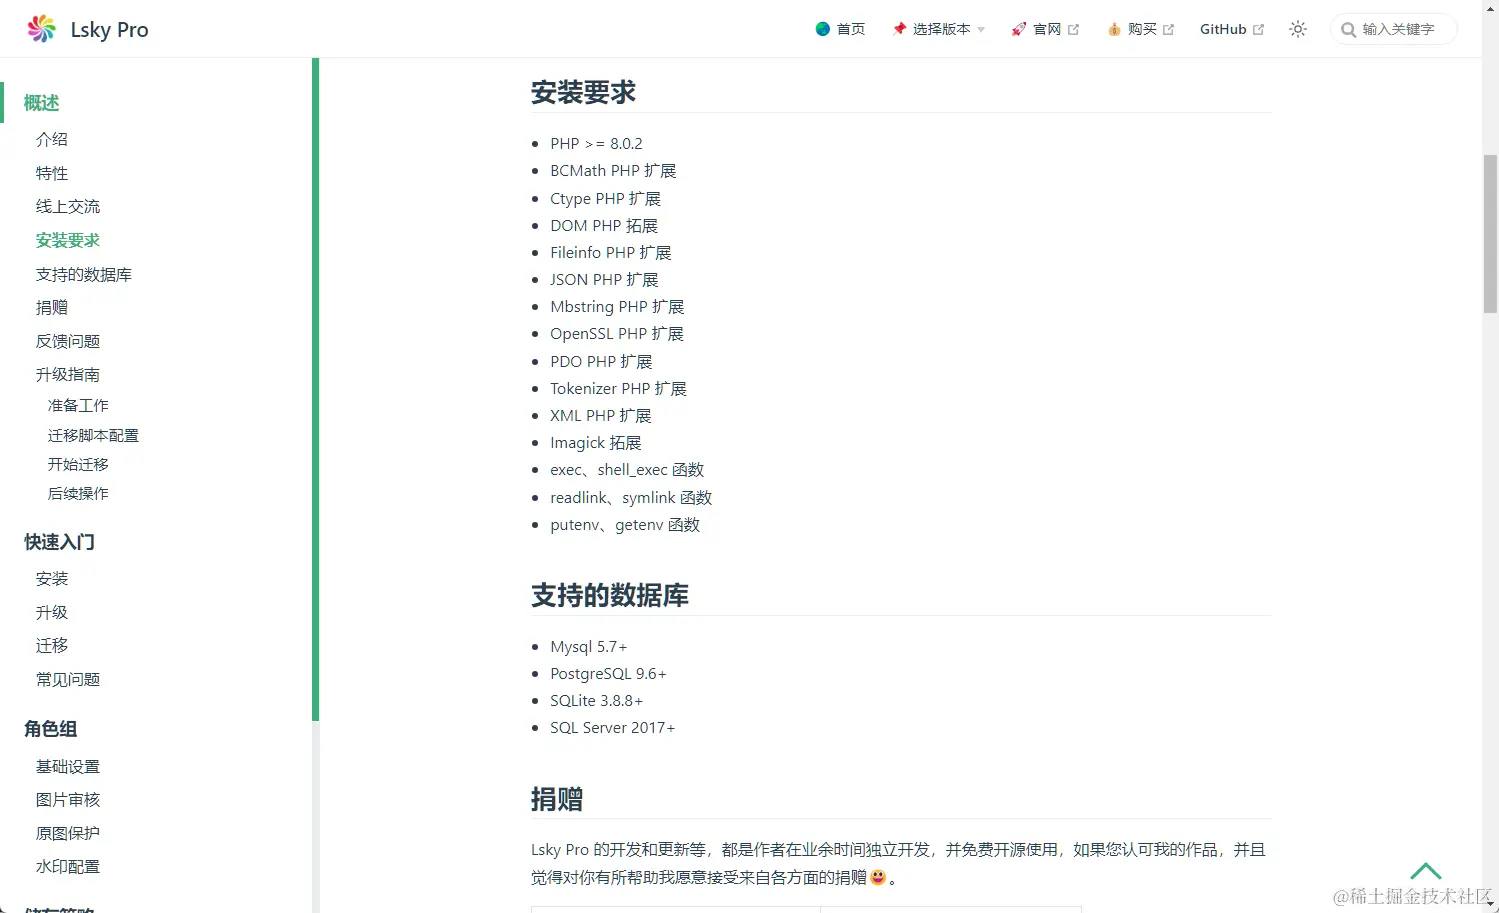Click text 'Imagick 拓展'

coord(596,443)
